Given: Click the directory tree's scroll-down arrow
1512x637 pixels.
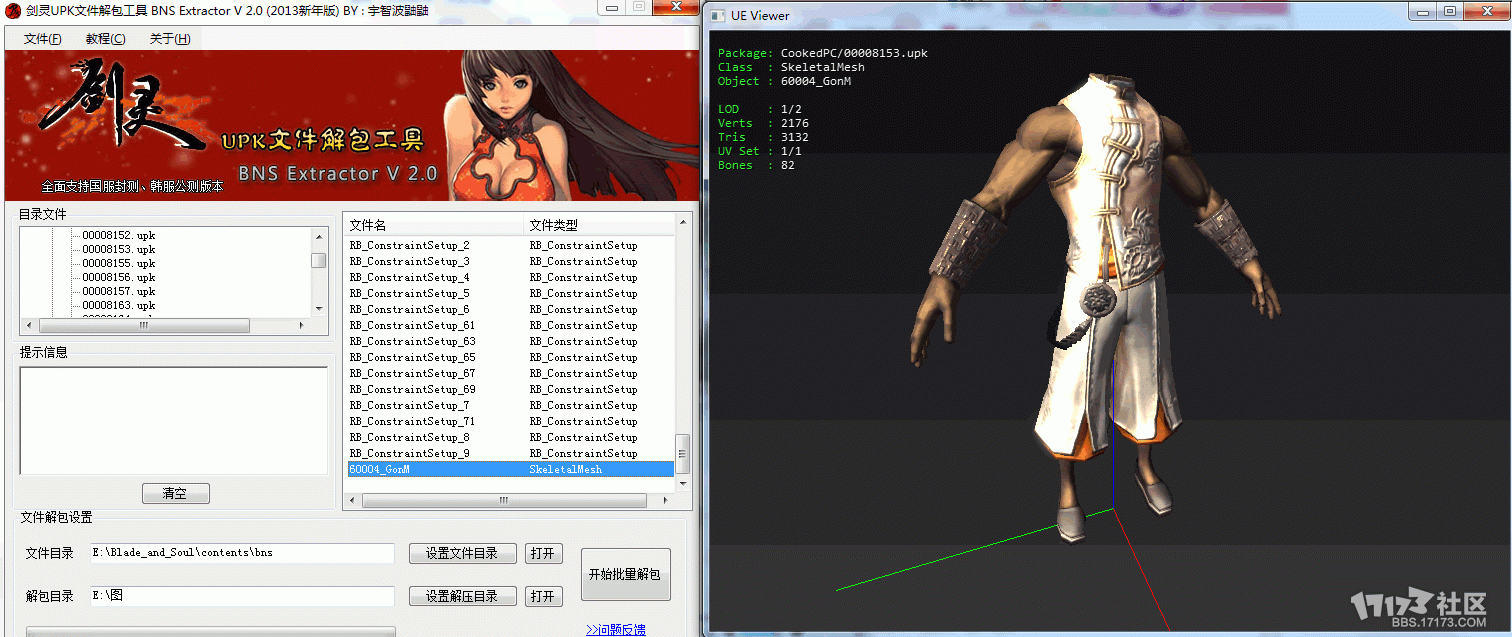Looking at the screenshot, I should (319, 309).
